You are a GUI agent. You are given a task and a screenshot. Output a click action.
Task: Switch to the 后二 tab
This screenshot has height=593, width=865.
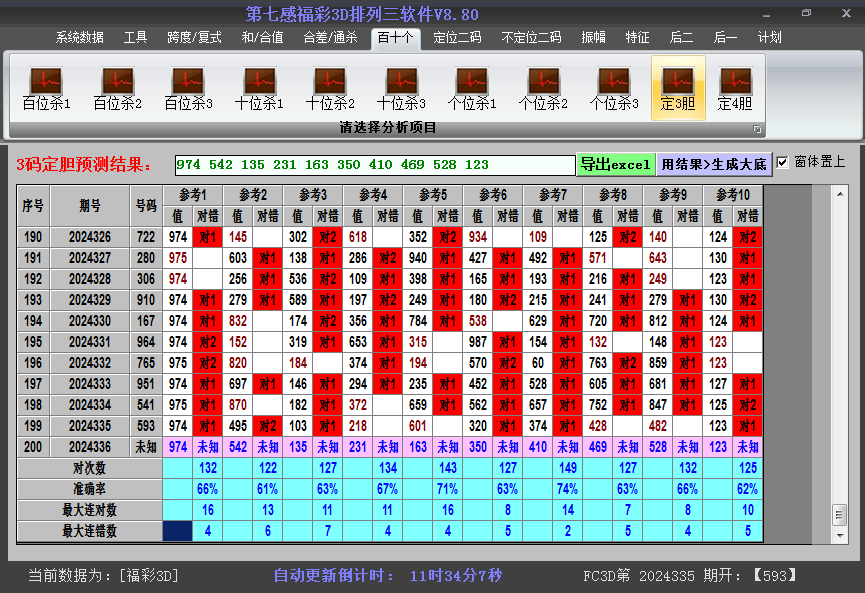(x=681, y=38)
